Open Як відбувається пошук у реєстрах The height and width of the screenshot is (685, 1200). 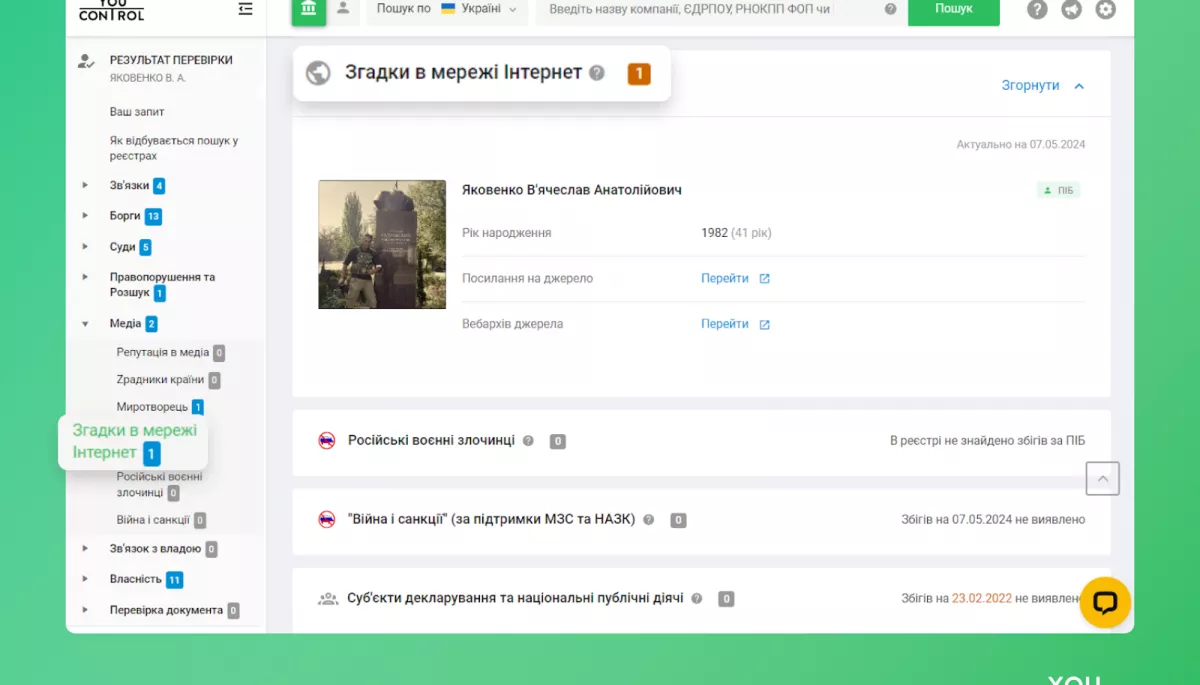point(174,148)
